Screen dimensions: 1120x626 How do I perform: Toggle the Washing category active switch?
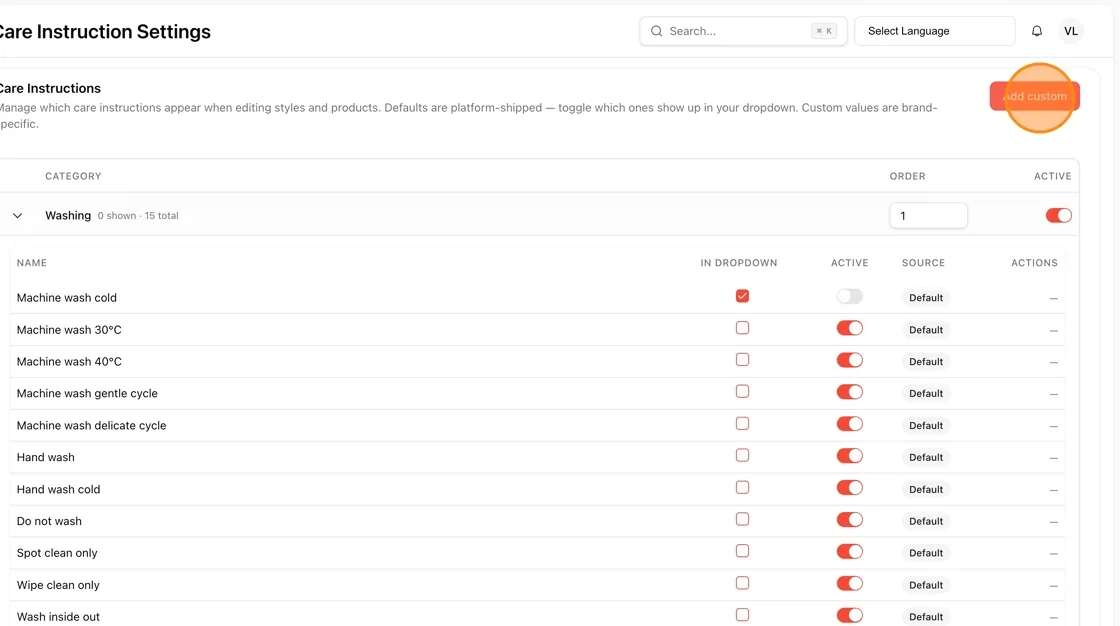(1058, 215)
